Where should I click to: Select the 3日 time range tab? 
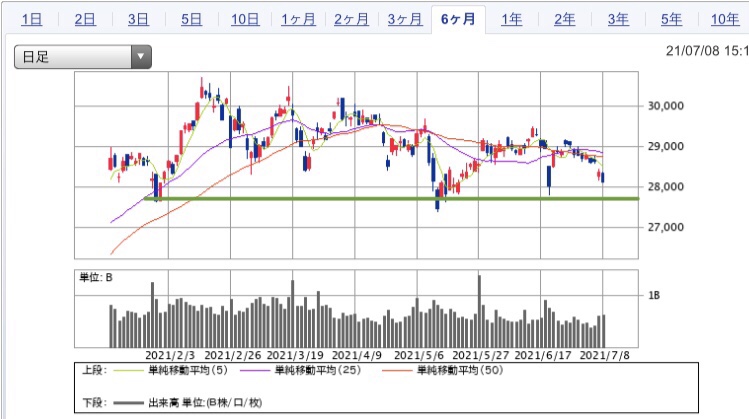pyautogui.click(x=139, y=19)
